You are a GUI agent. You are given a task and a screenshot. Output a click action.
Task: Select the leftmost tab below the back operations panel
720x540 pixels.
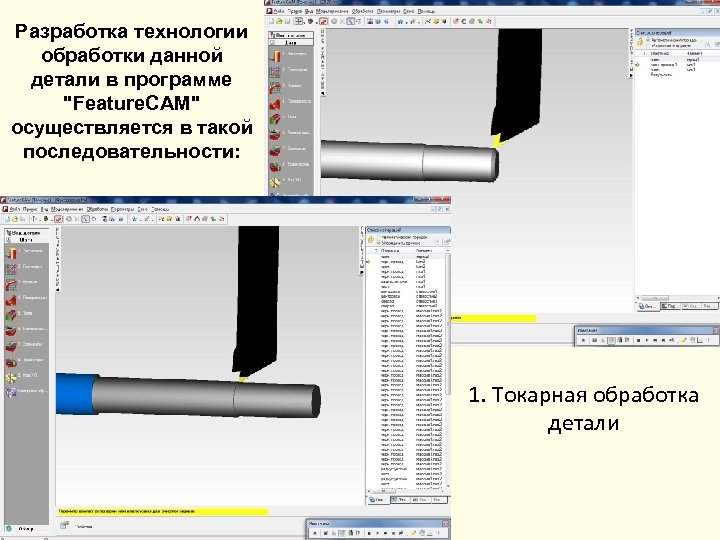point(648,306)
